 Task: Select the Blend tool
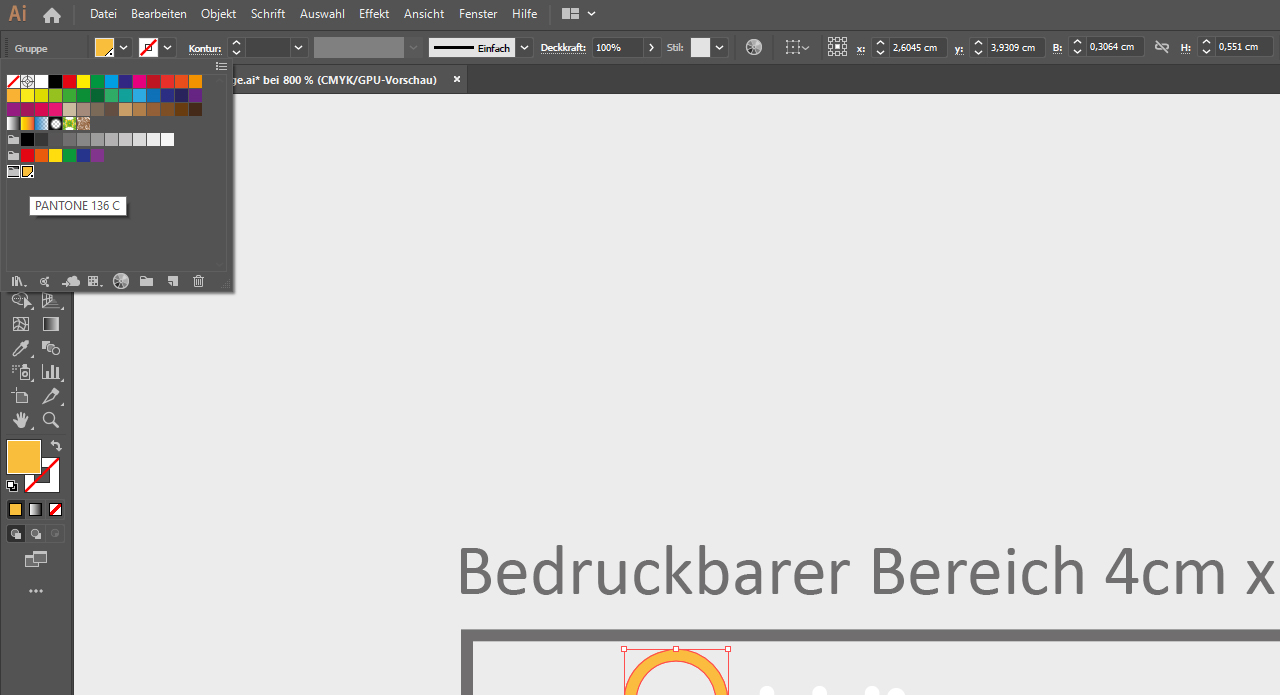pos(51,348)
